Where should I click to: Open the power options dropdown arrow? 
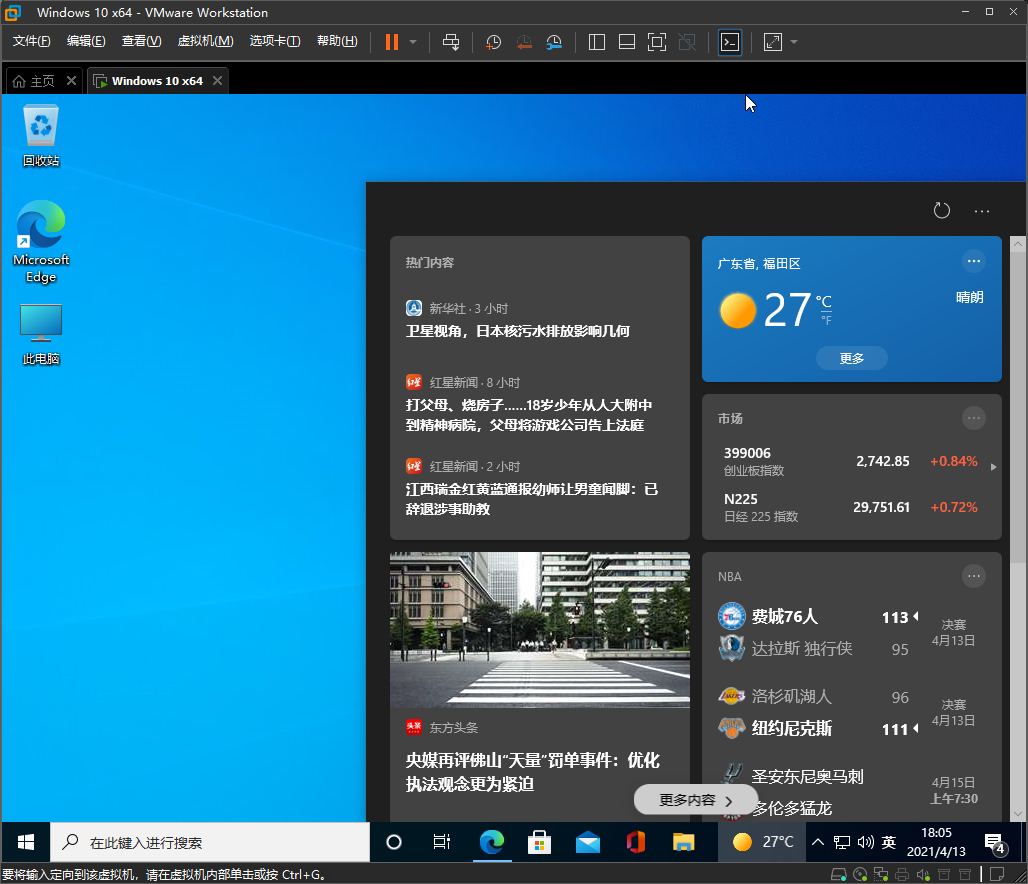coord(413,42)
